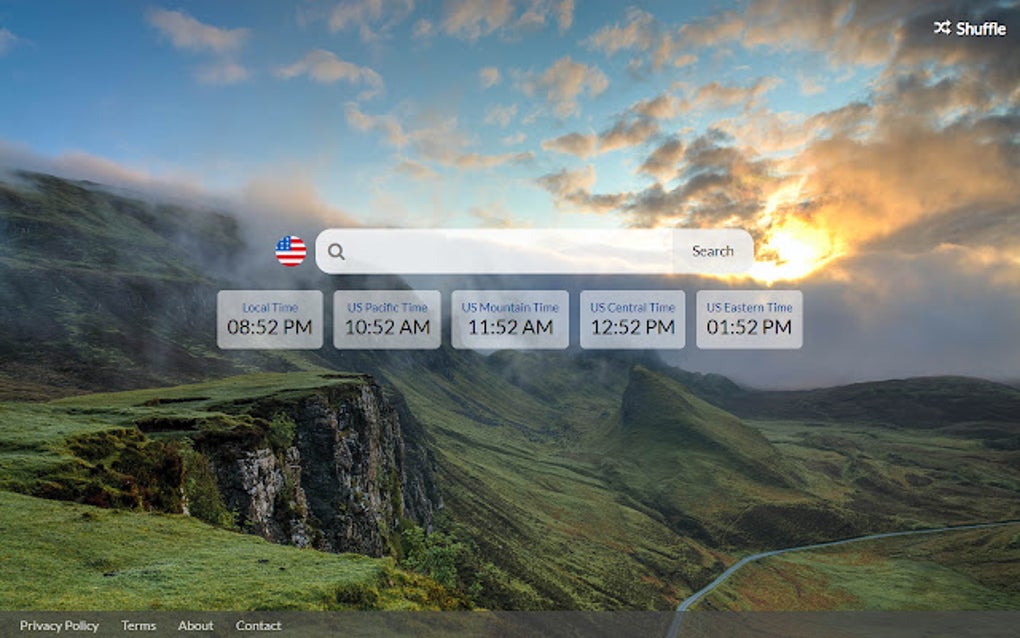
Task: Open the Privacy Policy page
Action: (59, 625)
